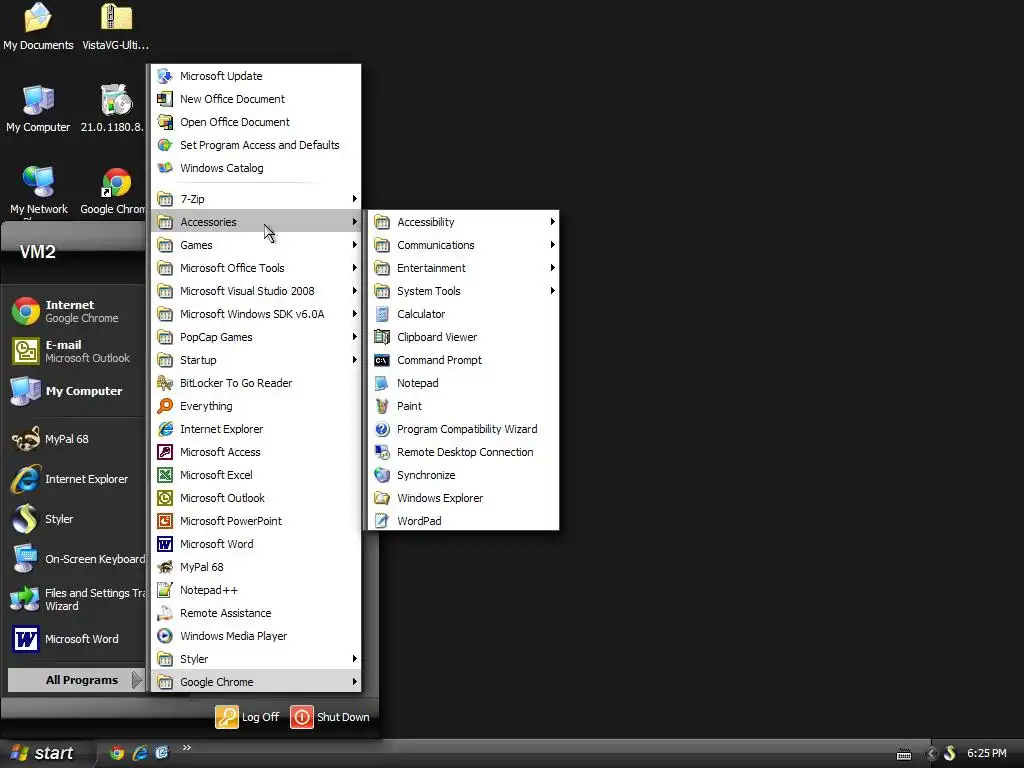
Task: Show more Quick Launch items chevron
Action: coord(187,748)
